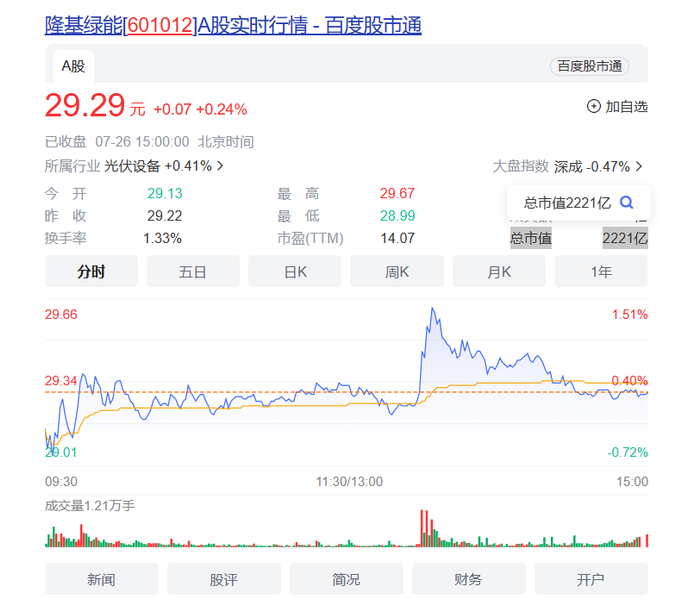Switch chart to 周K view

397,271
